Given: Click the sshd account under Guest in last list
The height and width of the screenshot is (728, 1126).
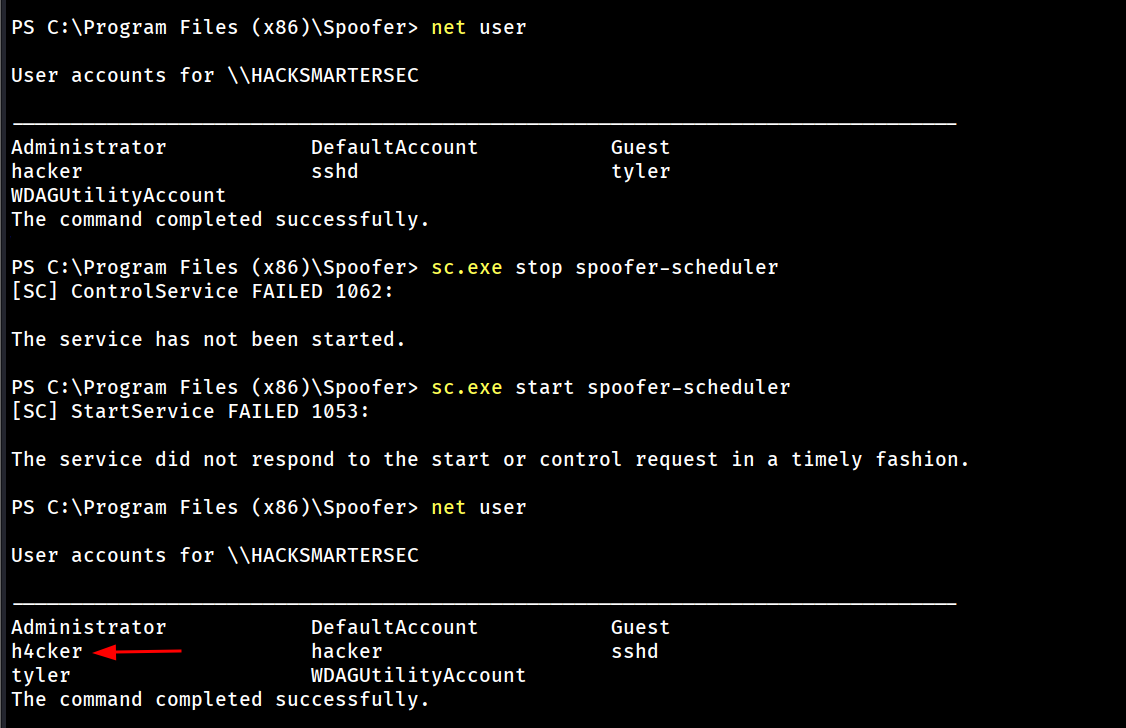Looking at the screenshot, I should [x=635, y=652].
